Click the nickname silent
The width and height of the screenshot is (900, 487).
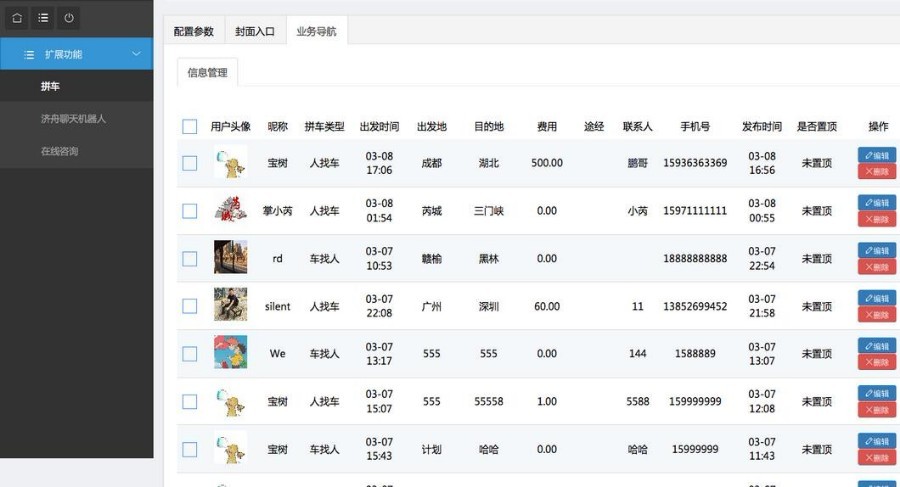277,306
